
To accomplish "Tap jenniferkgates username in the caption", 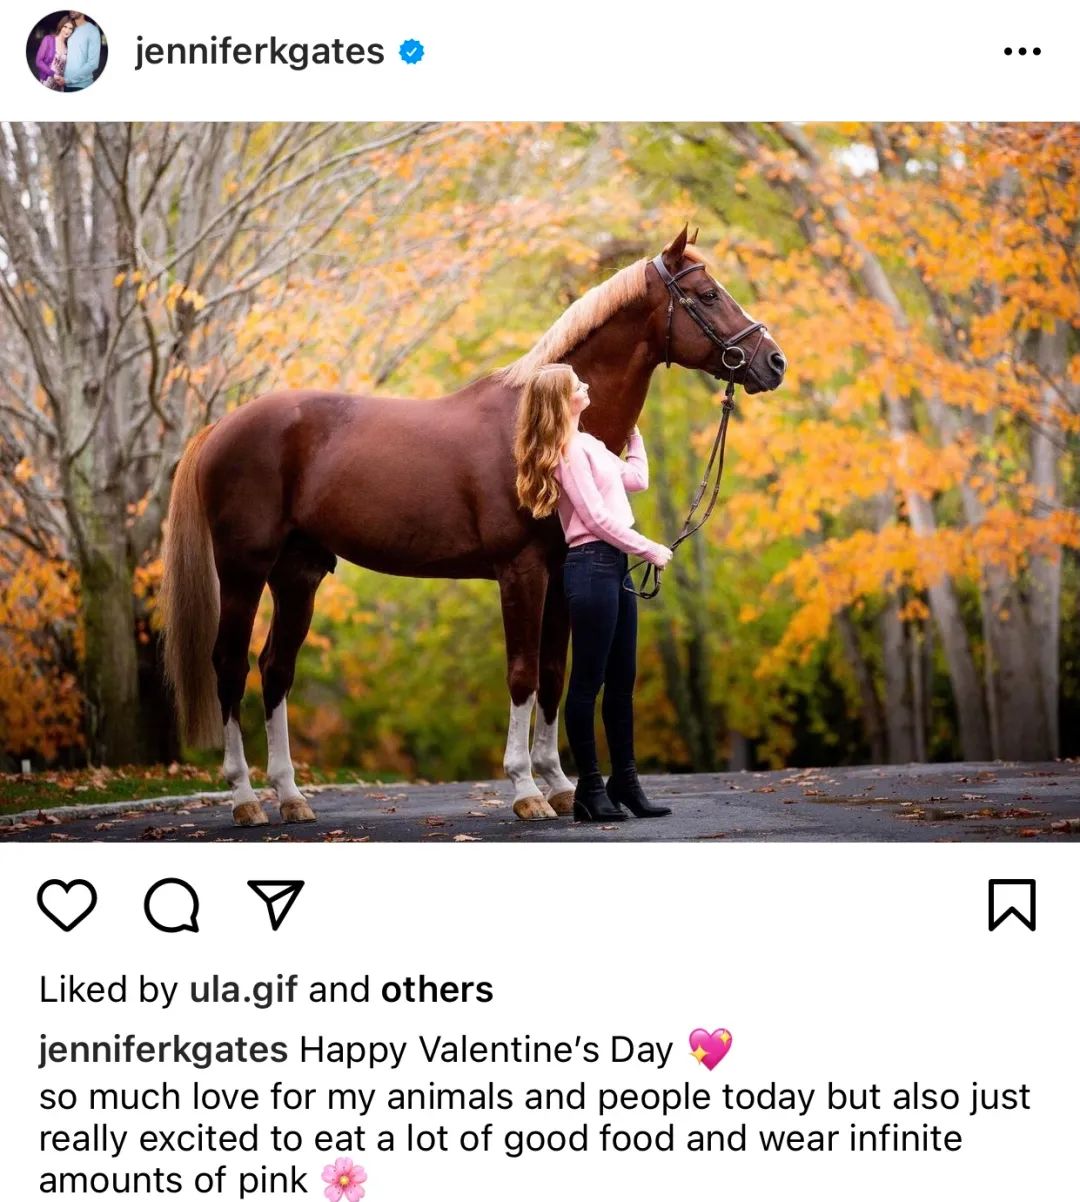I will click(x=163, y=1050).
